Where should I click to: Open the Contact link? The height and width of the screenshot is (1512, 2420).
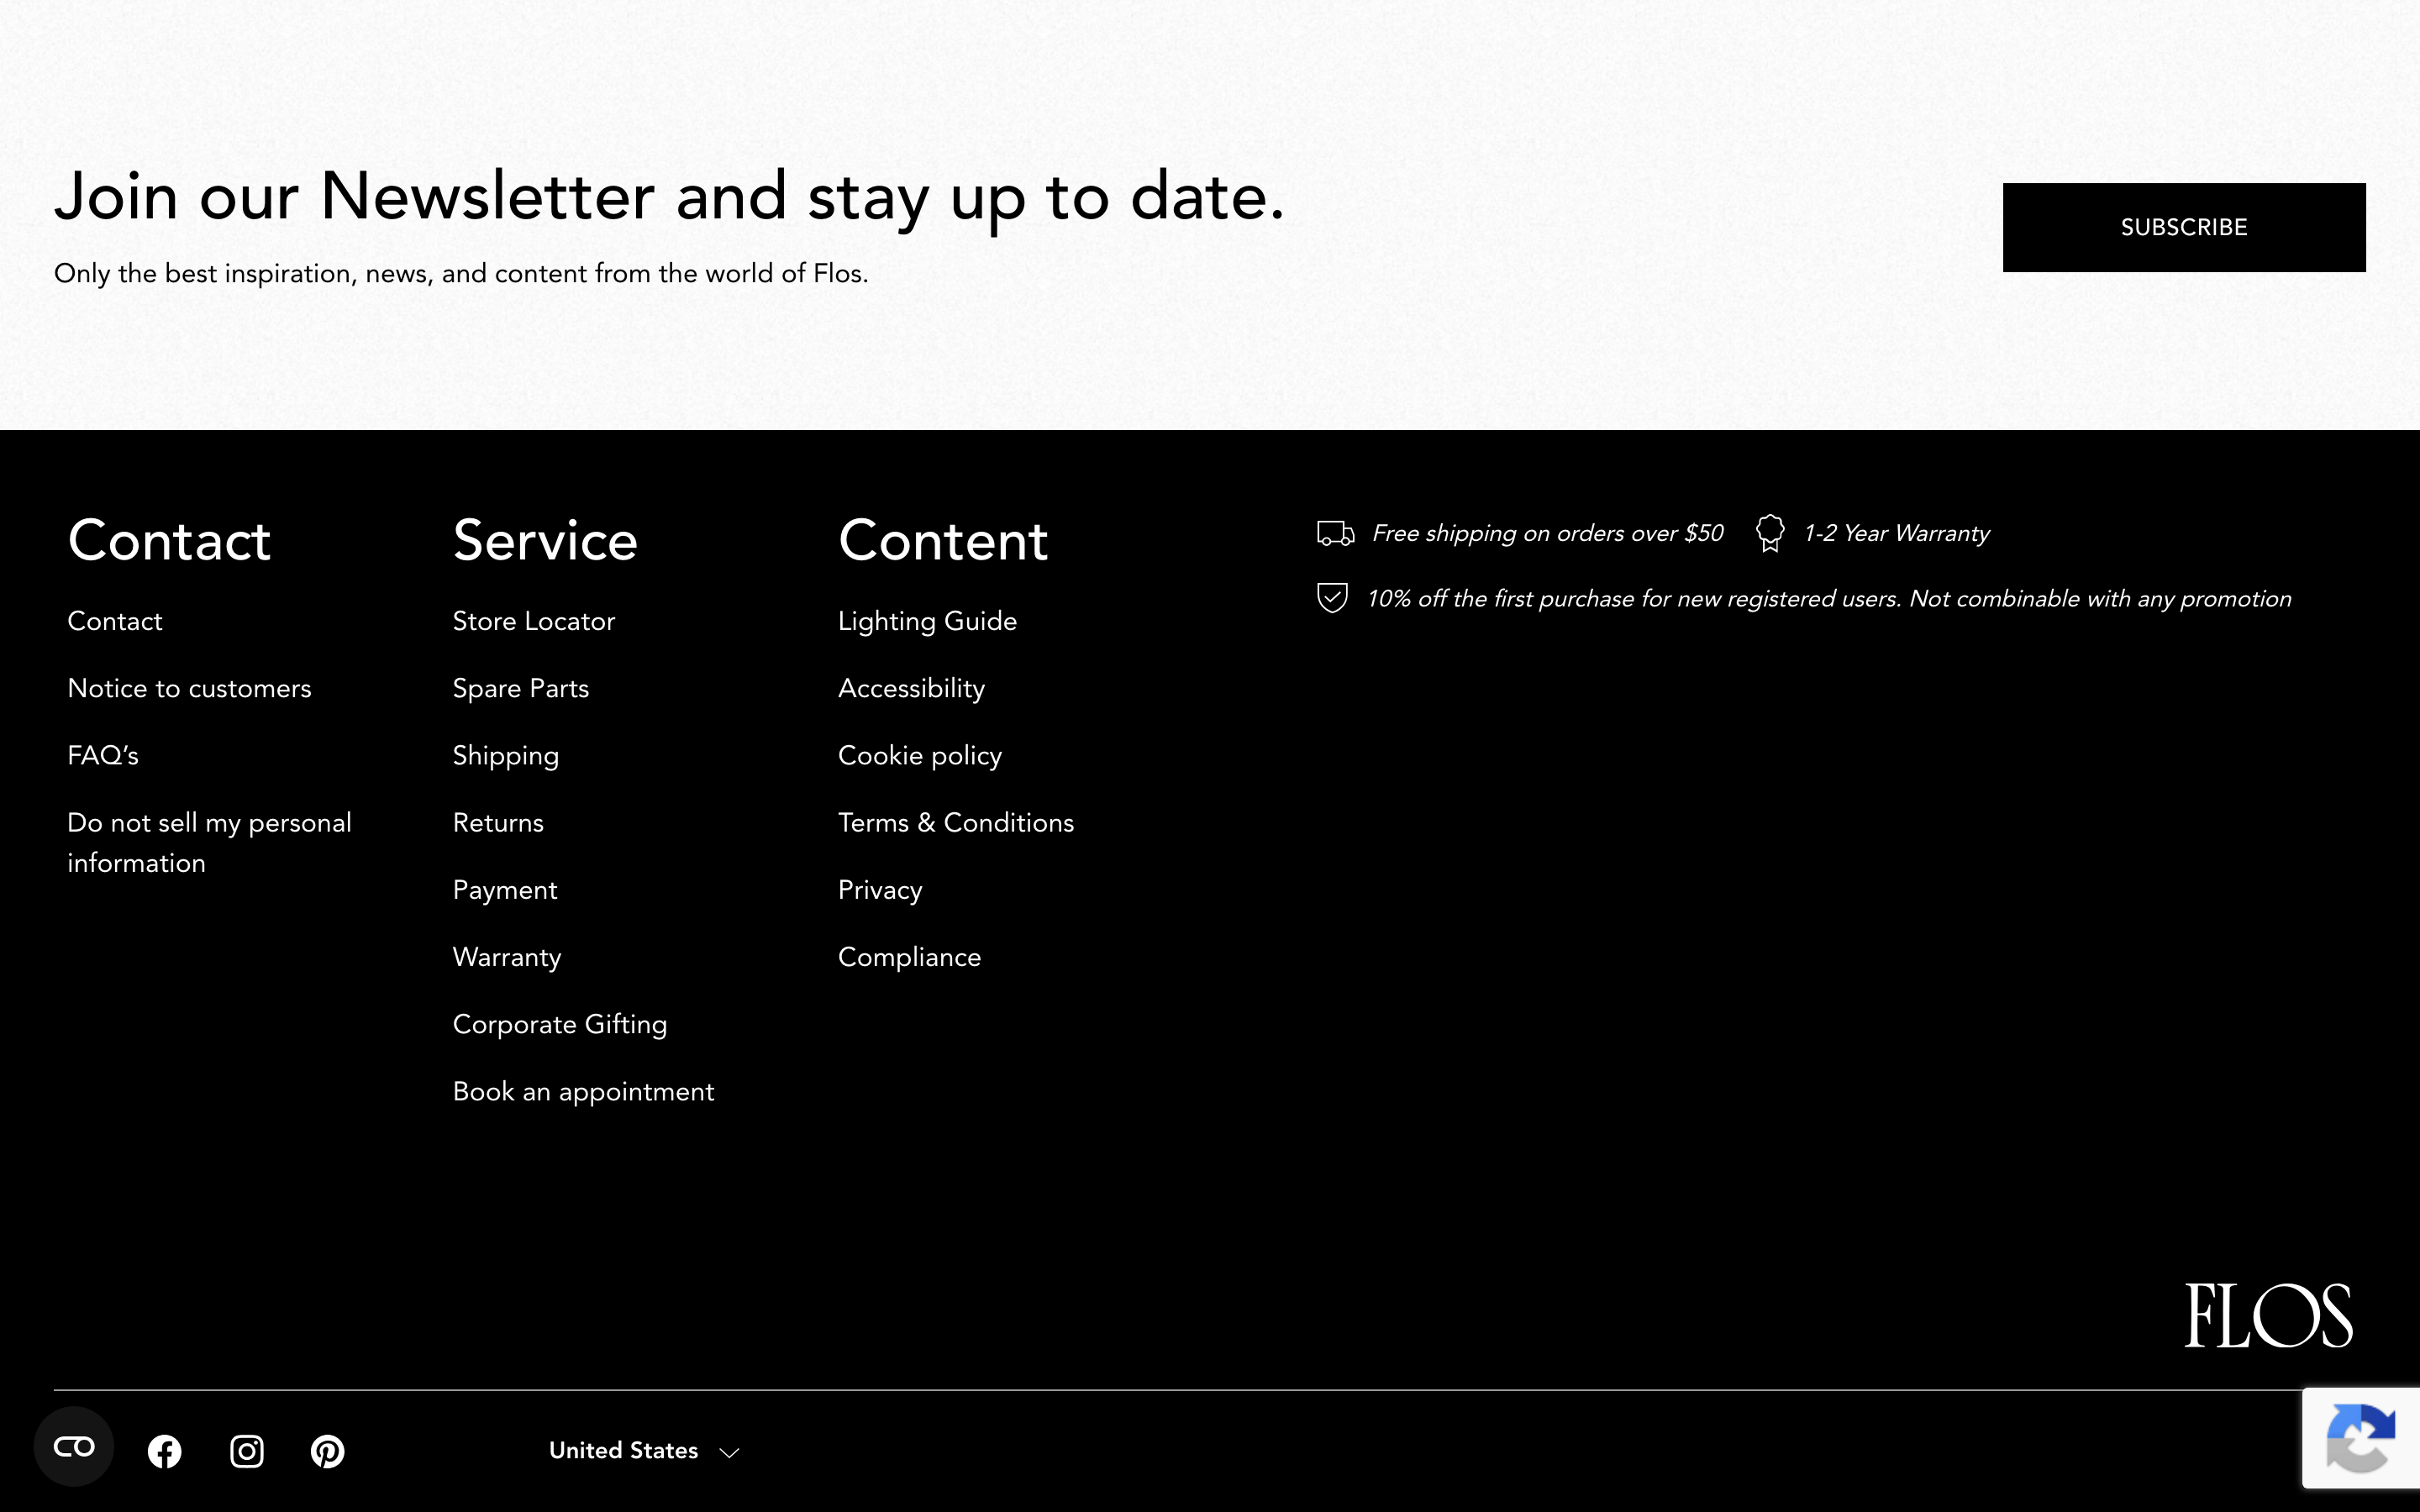click(x=115, y=621)
